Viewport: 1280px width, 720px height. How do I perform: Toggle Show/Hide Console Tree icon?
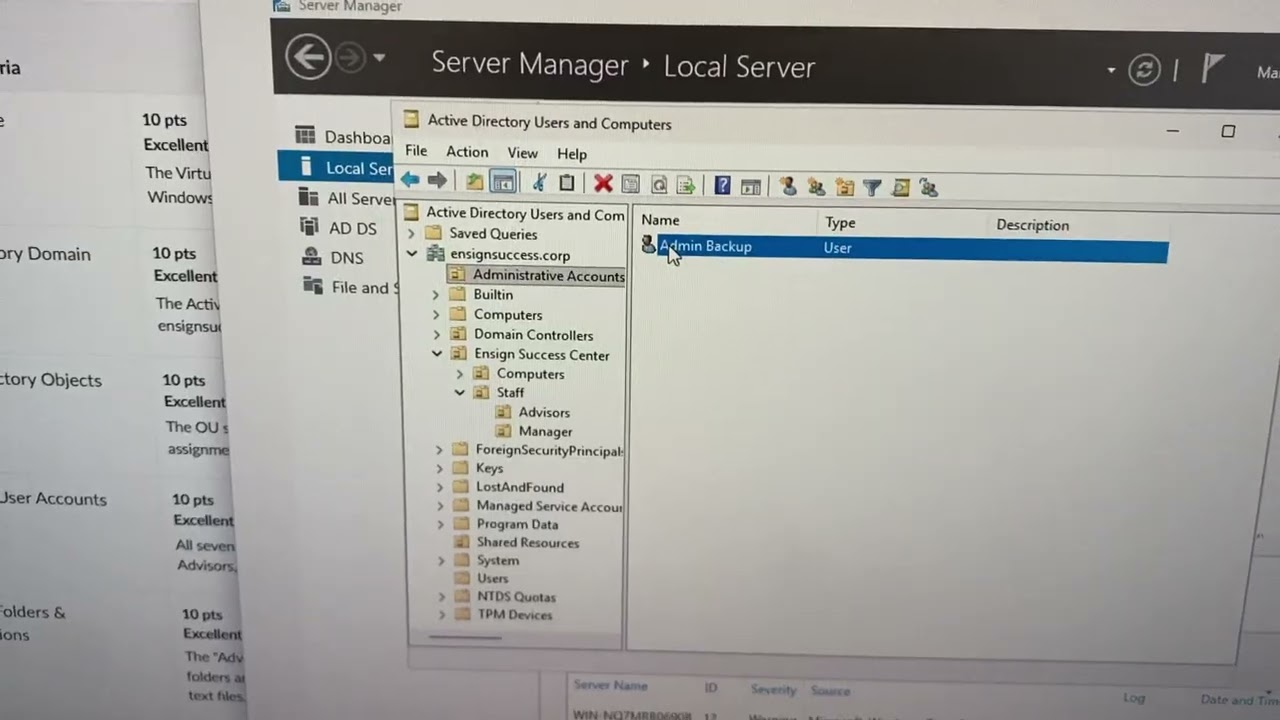(x=503, y=182)
